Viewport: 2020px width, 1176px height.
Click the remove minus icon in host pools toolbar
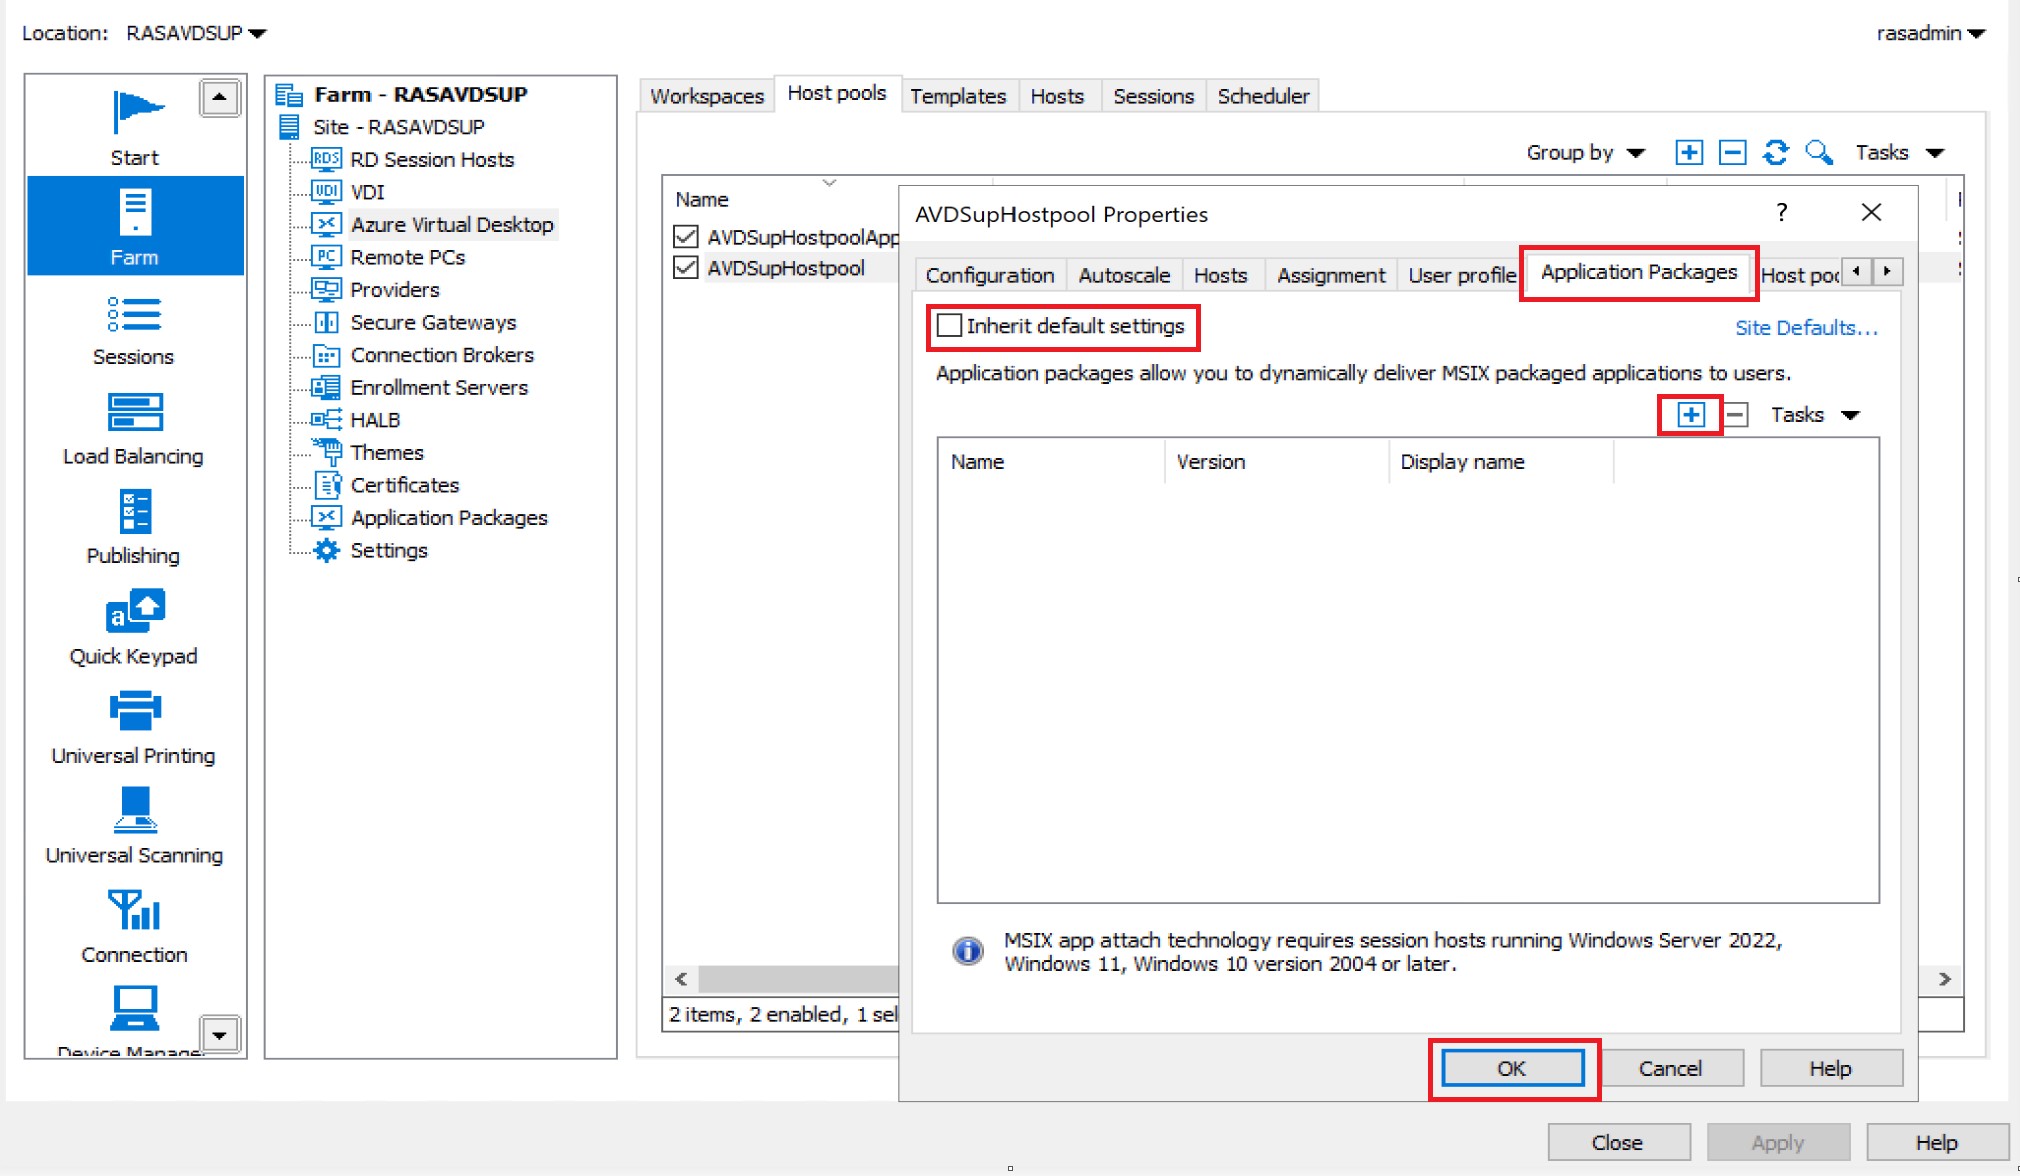1732,153
